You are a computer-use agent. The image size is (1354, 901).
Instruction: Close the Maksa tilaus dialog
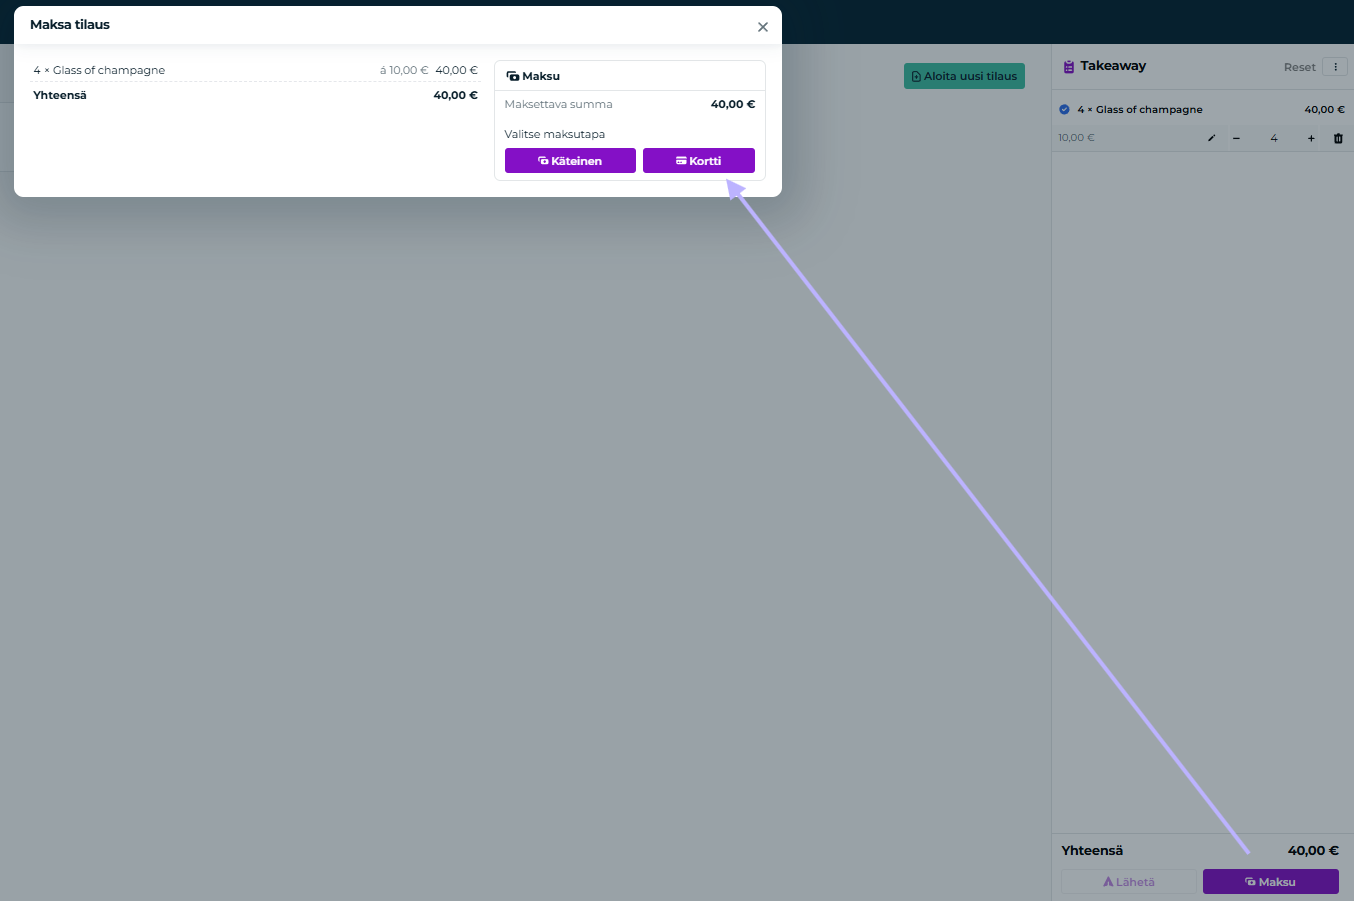coord(763,27)
